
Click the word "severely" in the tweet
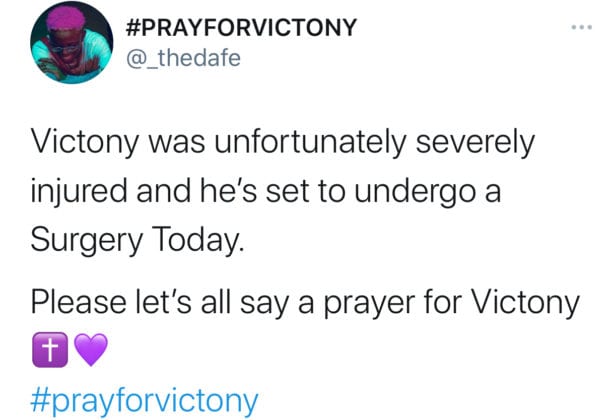click(475, 142)
